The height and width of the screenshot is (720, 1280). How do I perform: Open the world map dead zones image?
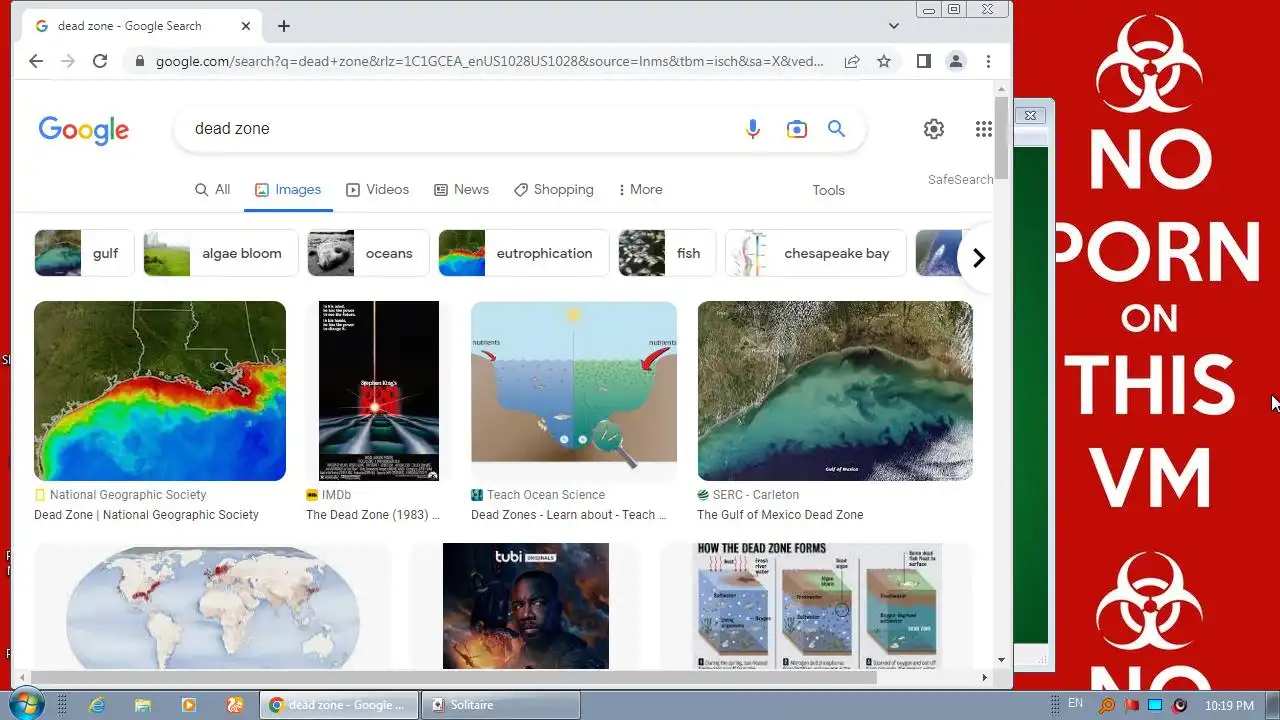click(x=212, y=606)
